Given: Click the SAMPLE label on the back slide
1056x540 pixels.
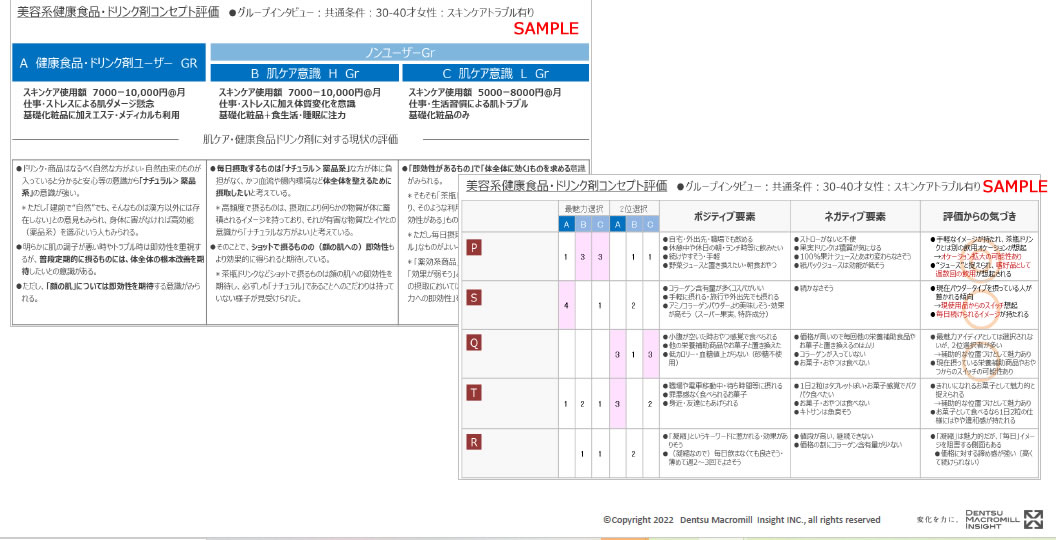Looking at the screenshot, I should (546, 28).
